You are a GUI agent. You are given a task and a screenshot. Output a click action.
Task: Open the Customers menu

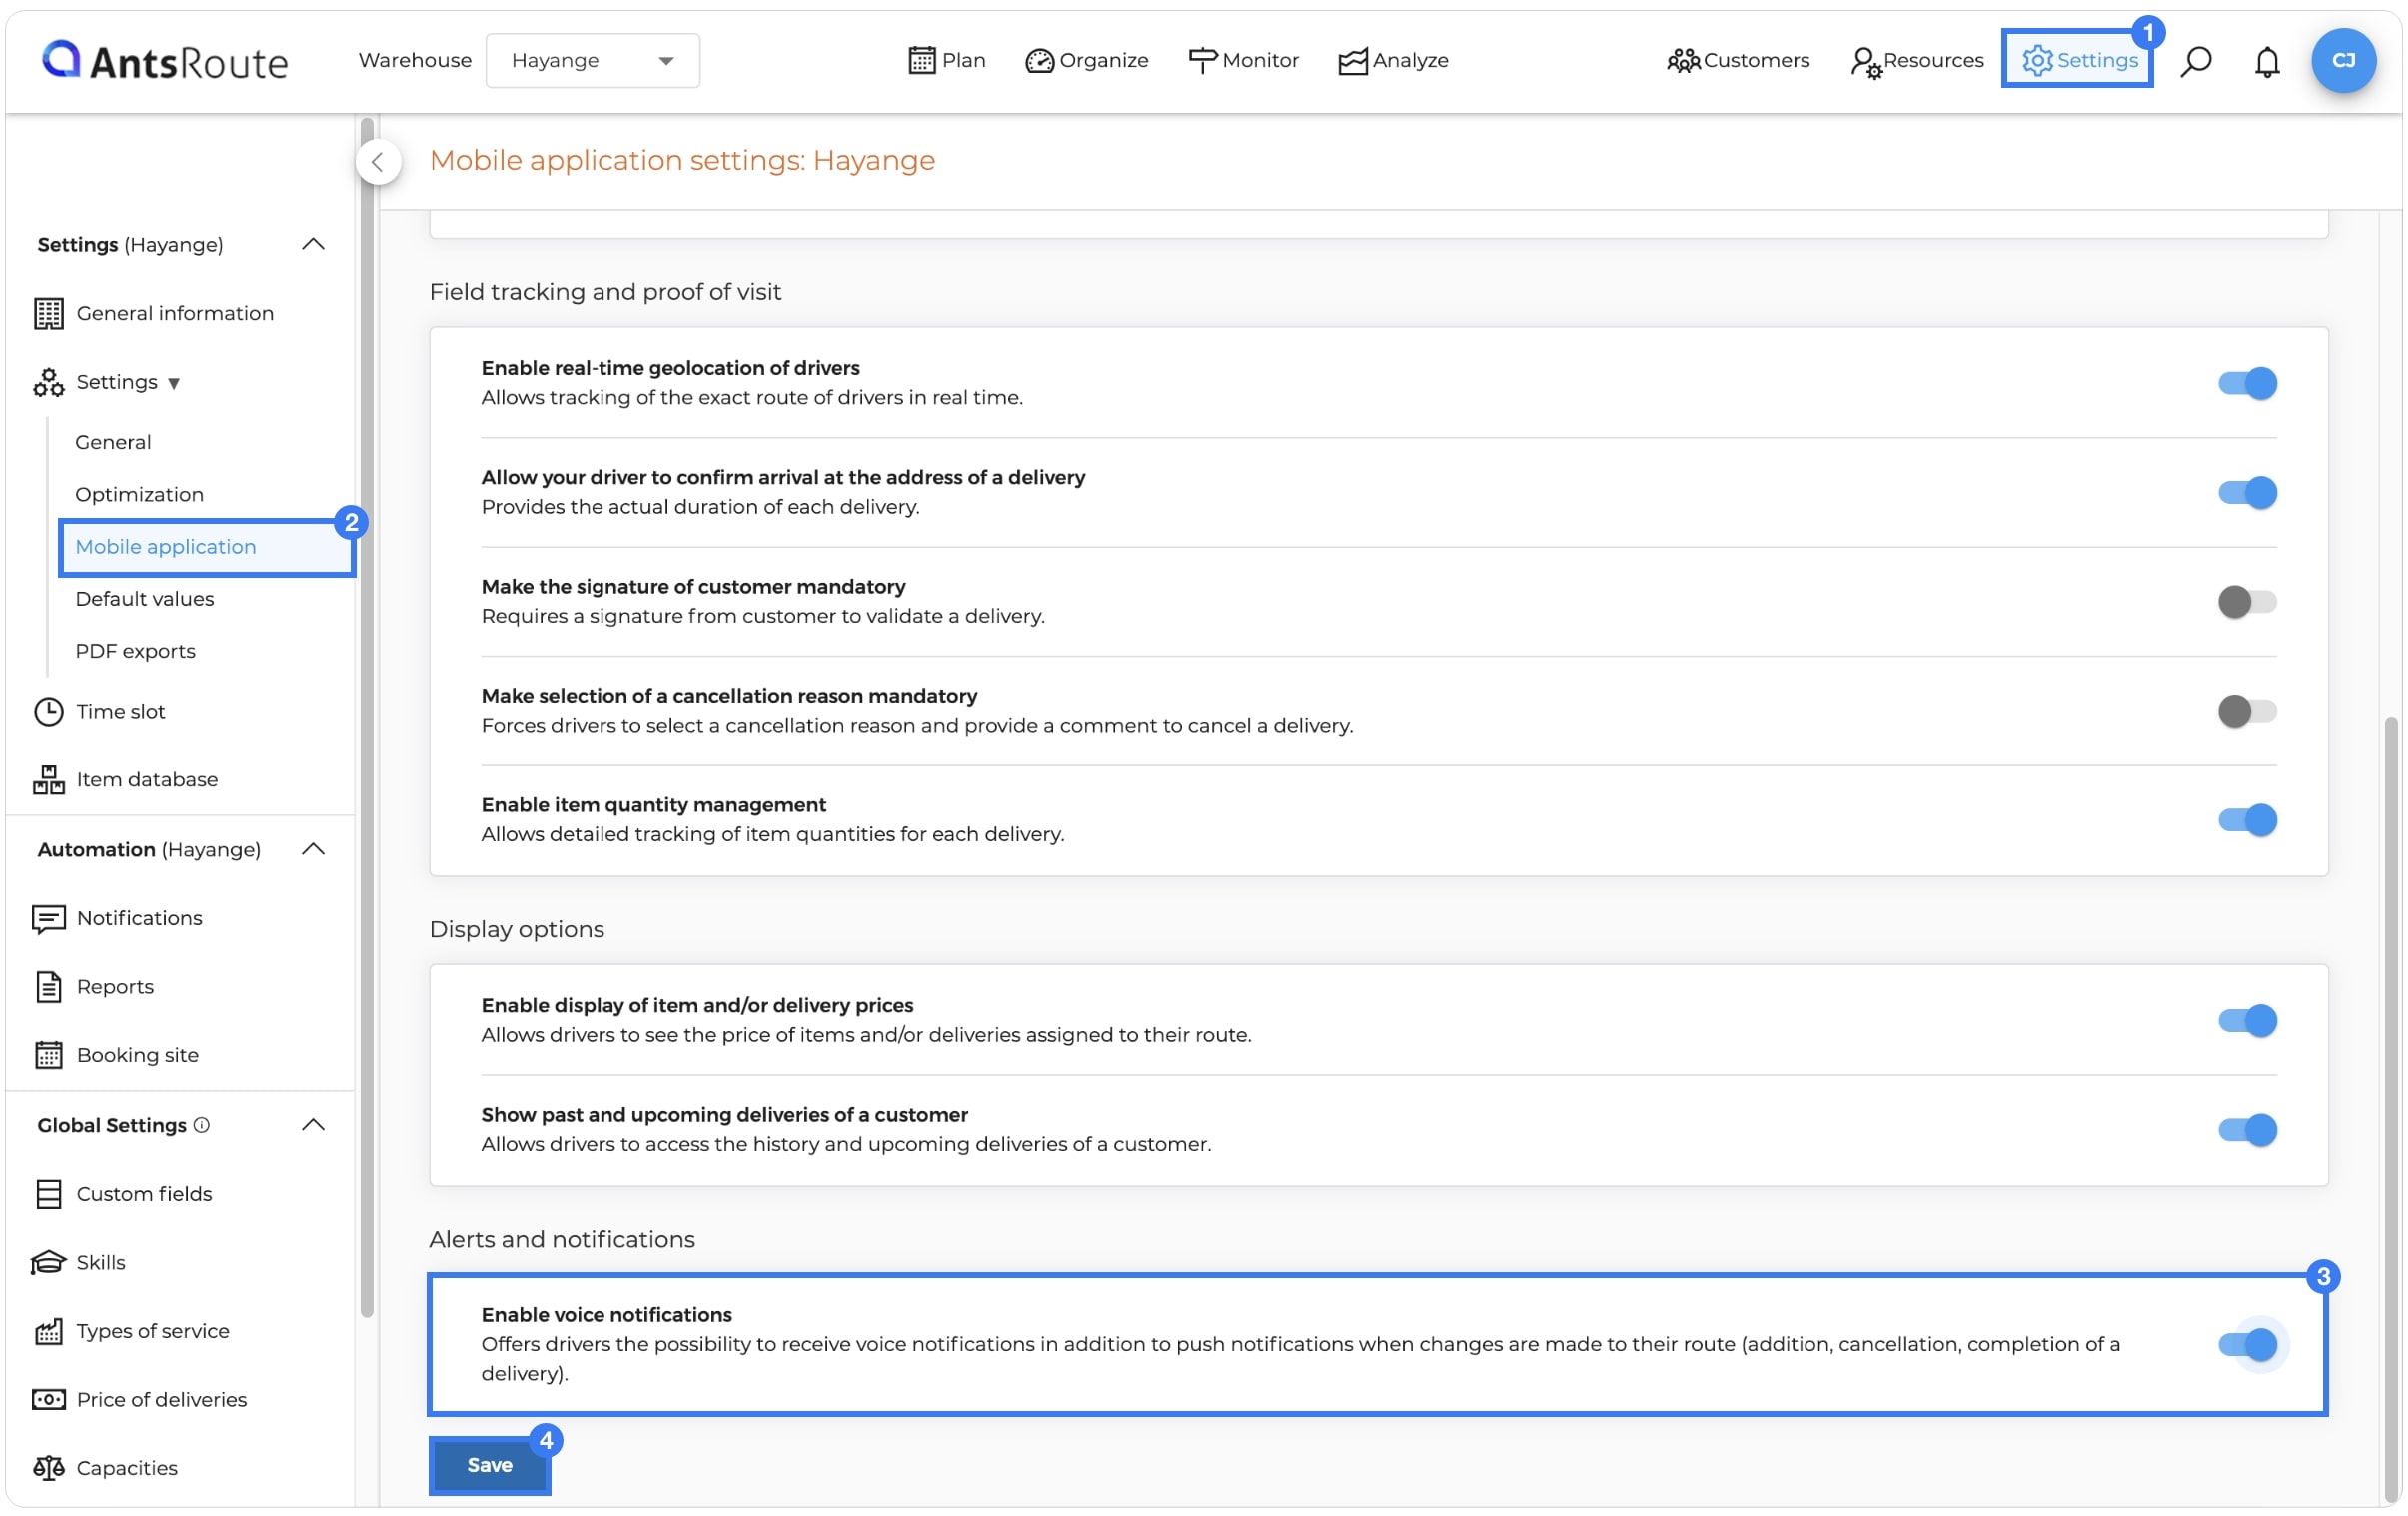pyautogui.click(x=1737, y=61)
